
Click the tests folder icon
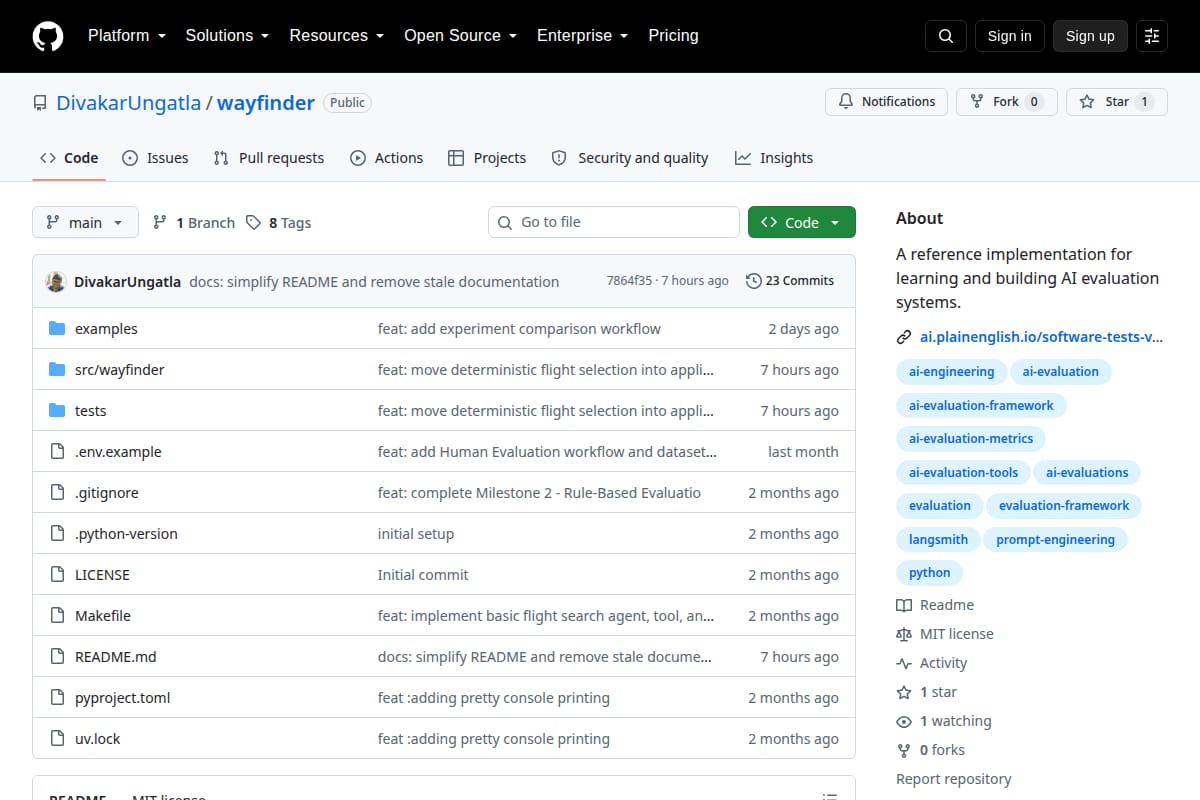click(x=57, y=411)
